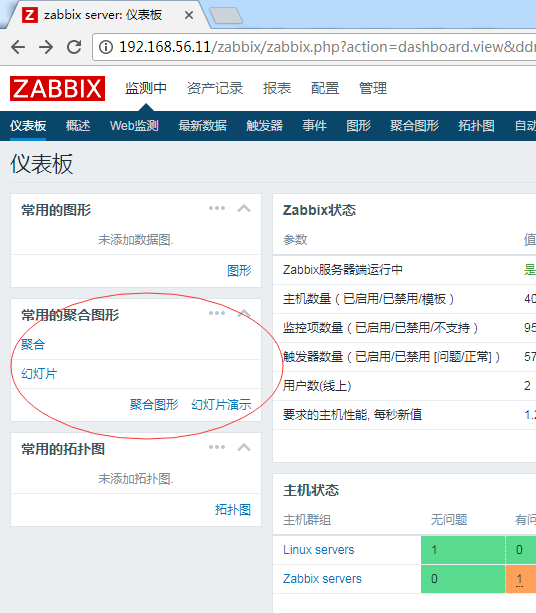This screenshot has width=536, height=613.
Task: Select the 拓扑图 submenu tab
Action: tap(476, 126)
